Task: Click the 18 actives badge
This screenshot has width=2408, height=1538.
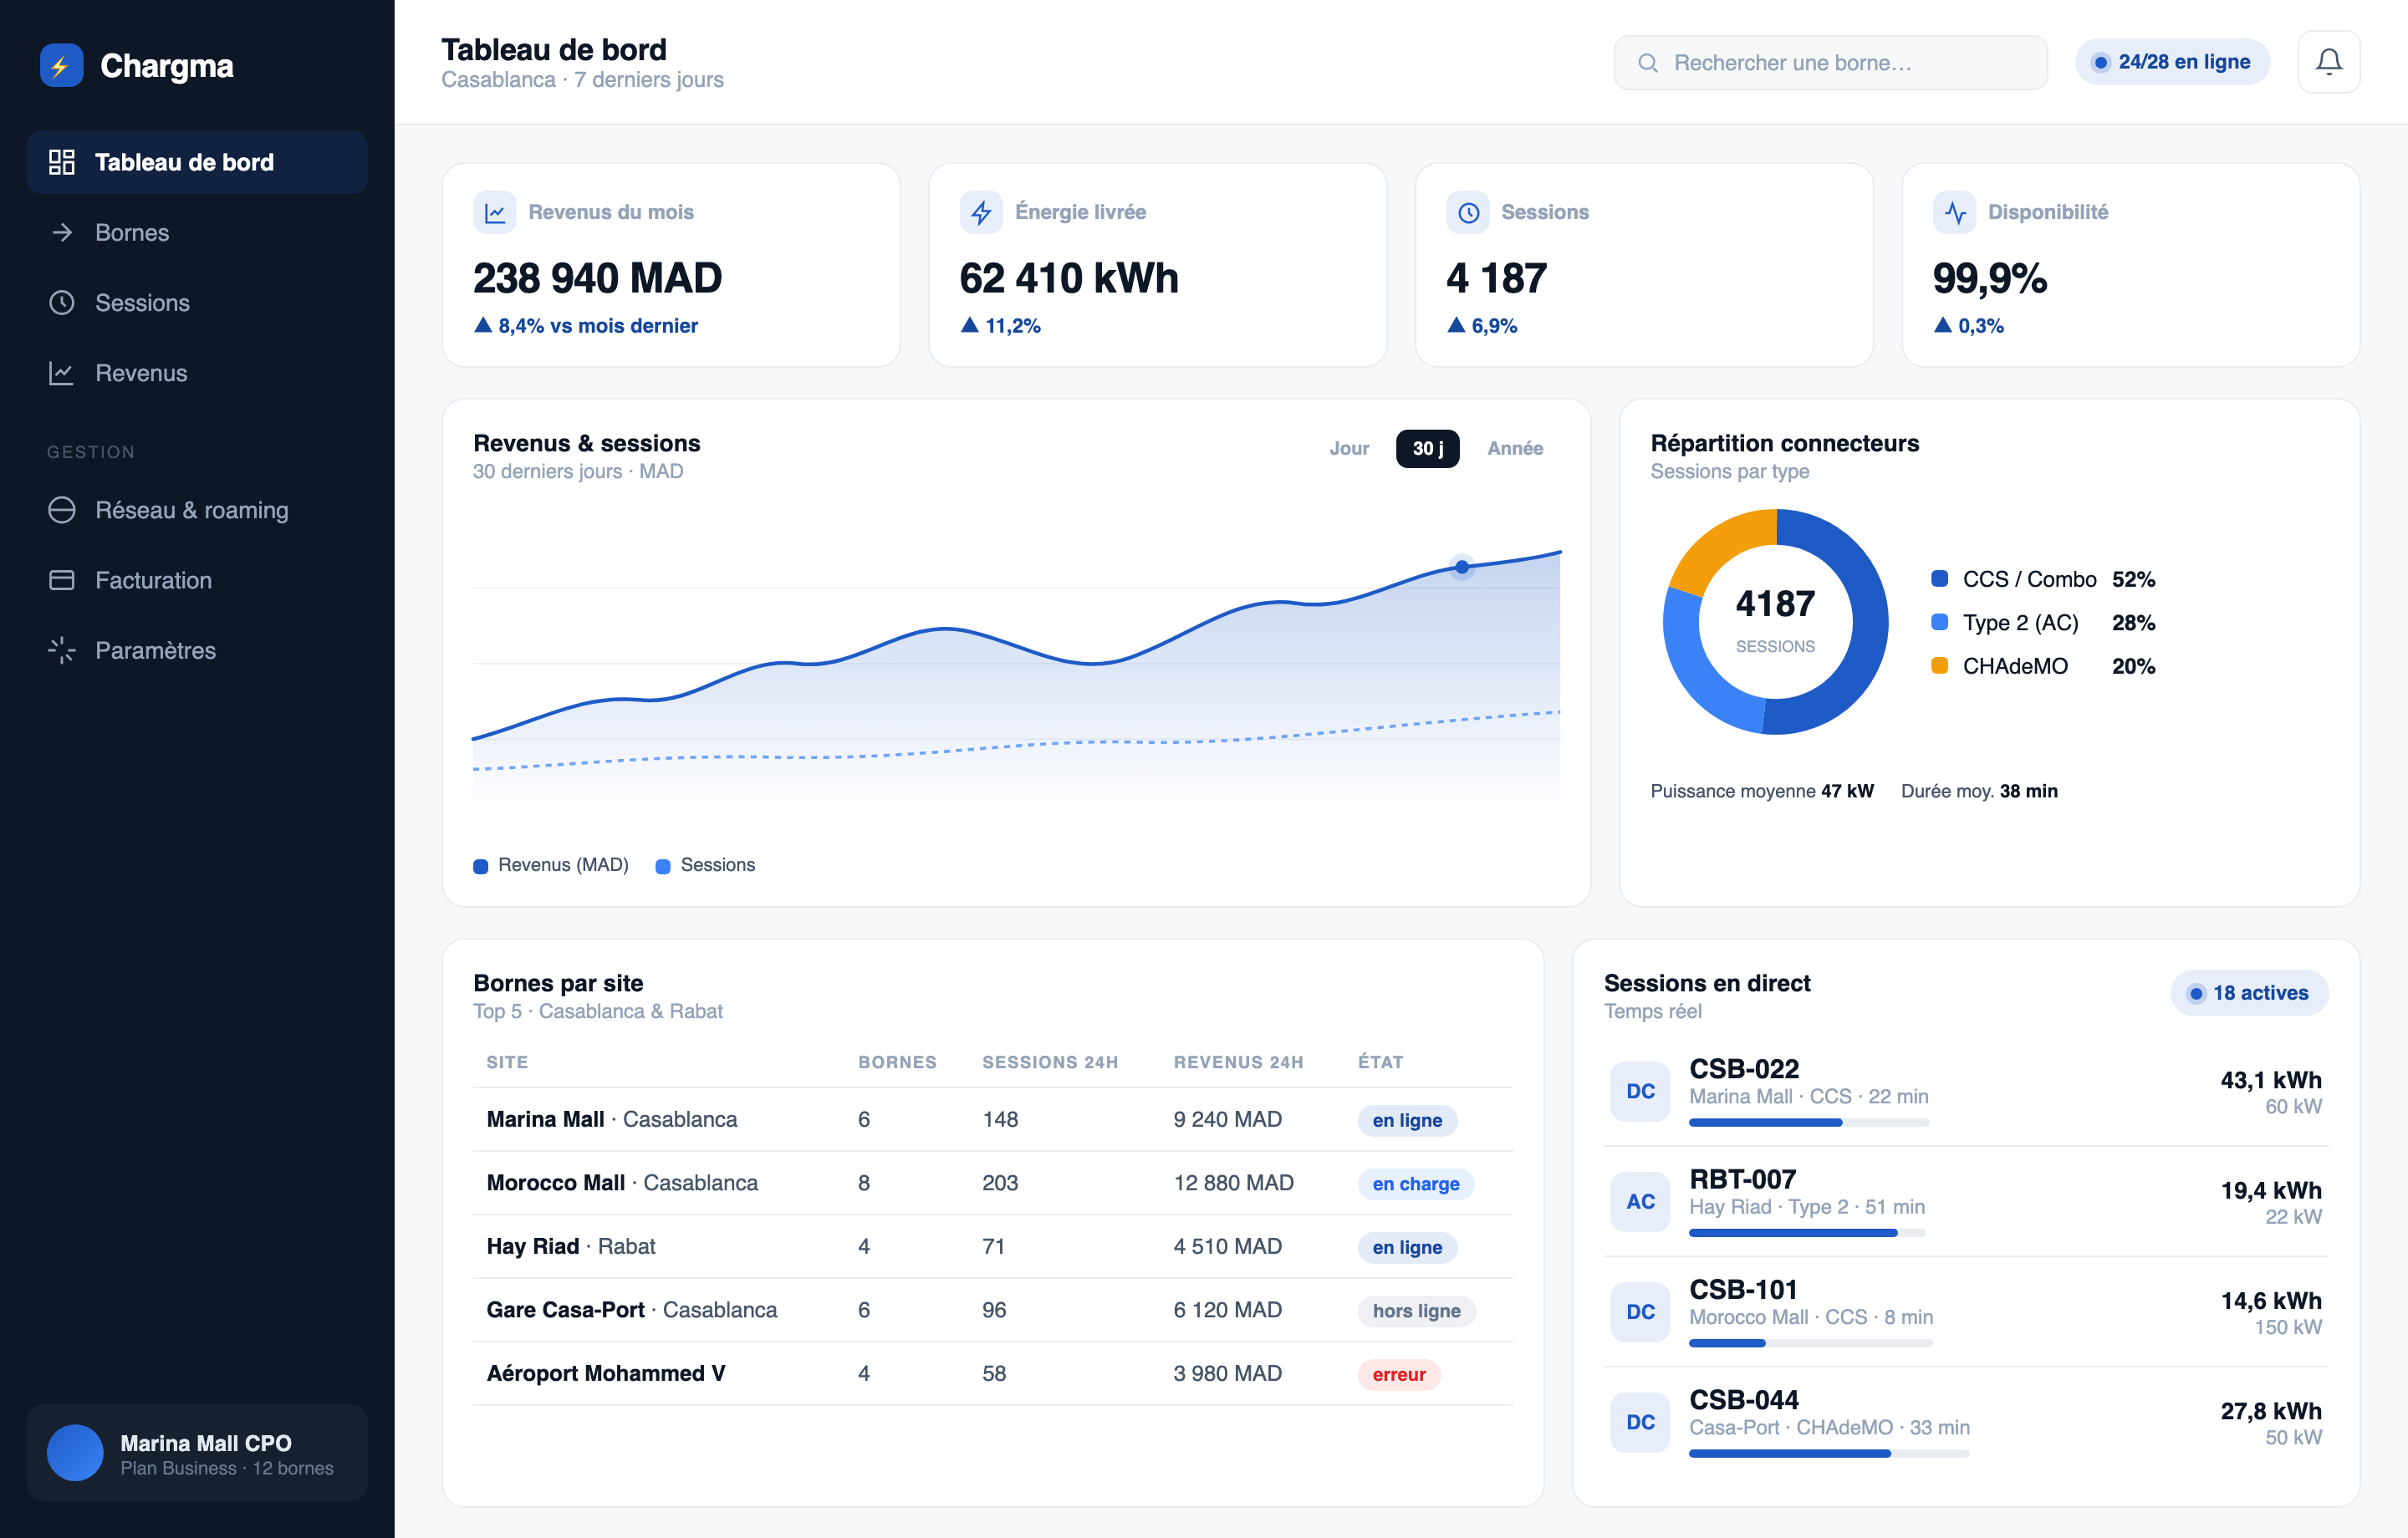Action: [2249, 993]
